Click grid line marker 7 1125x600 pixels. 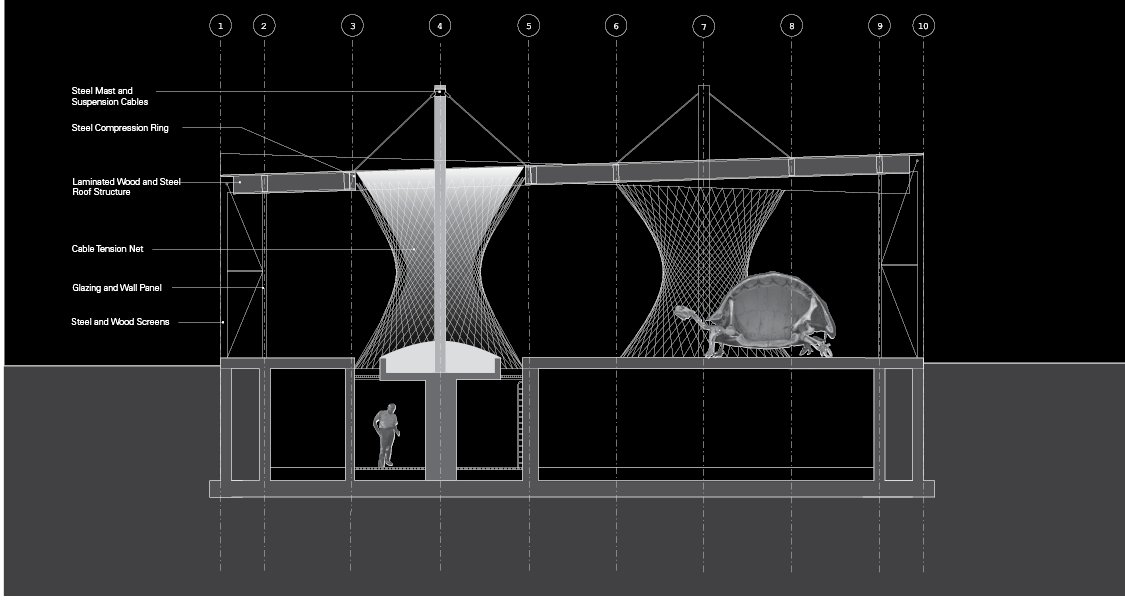pos(704,27)
